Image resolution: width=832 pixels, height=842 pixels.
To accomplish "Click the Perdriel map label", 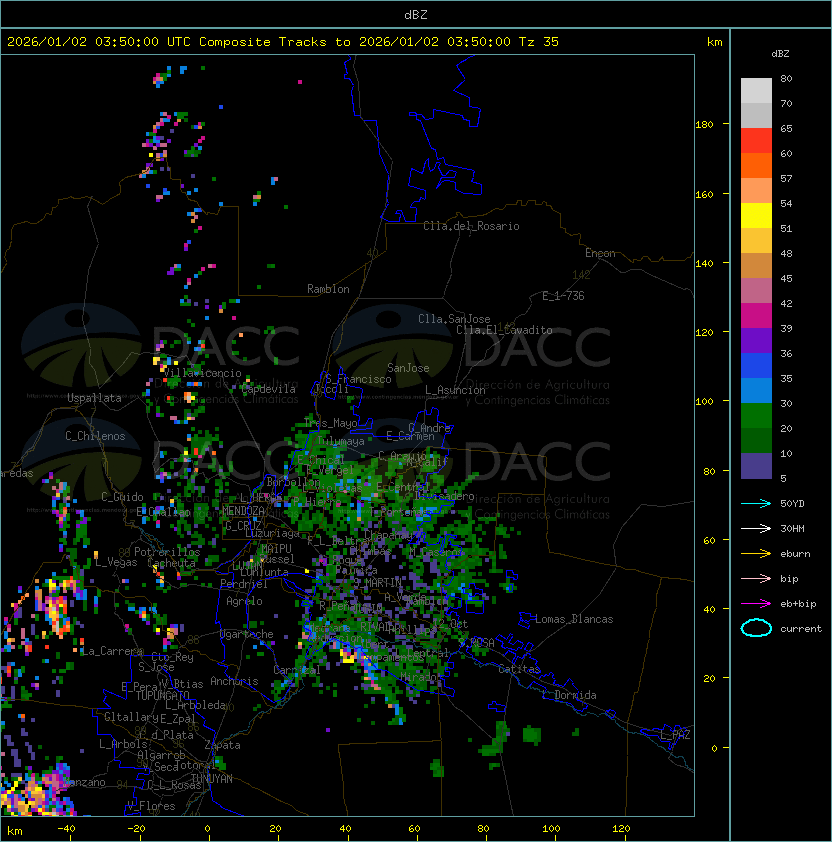I will 244,584.
